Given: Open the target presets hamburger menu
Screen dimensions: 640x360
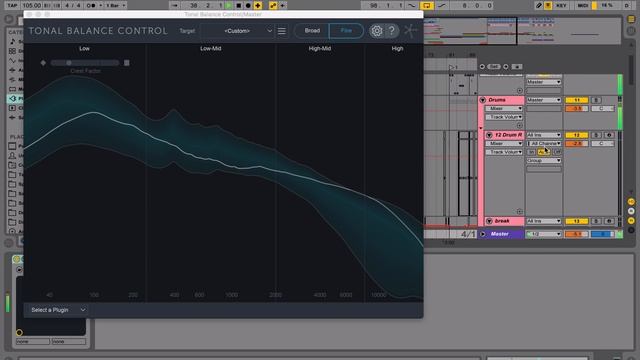Looking at the screenshot, I should click(x=282, y=31).
